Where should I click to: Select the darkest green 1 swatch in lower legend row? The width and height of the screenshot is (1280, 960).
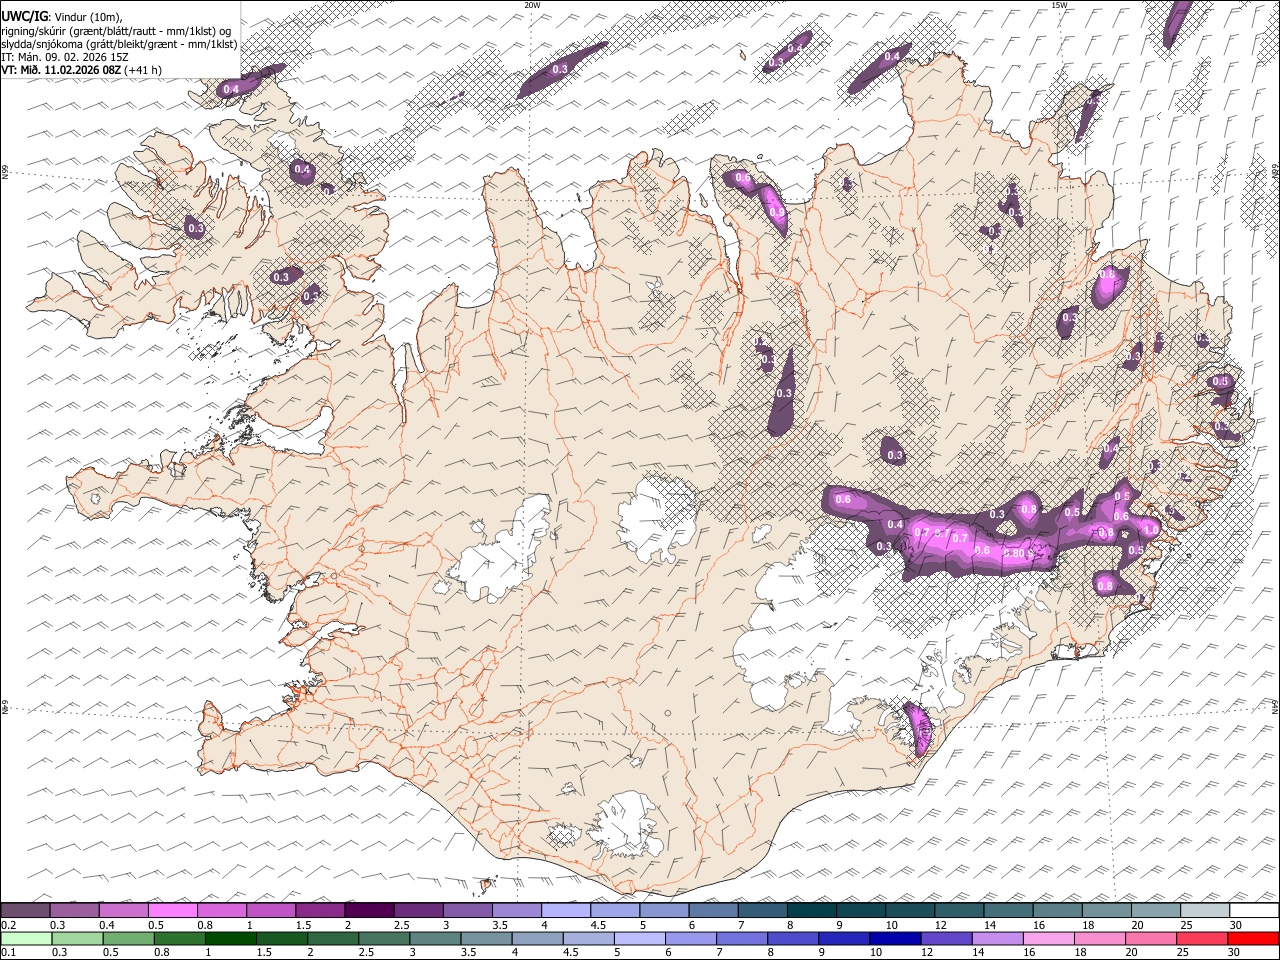coord(230,938)
